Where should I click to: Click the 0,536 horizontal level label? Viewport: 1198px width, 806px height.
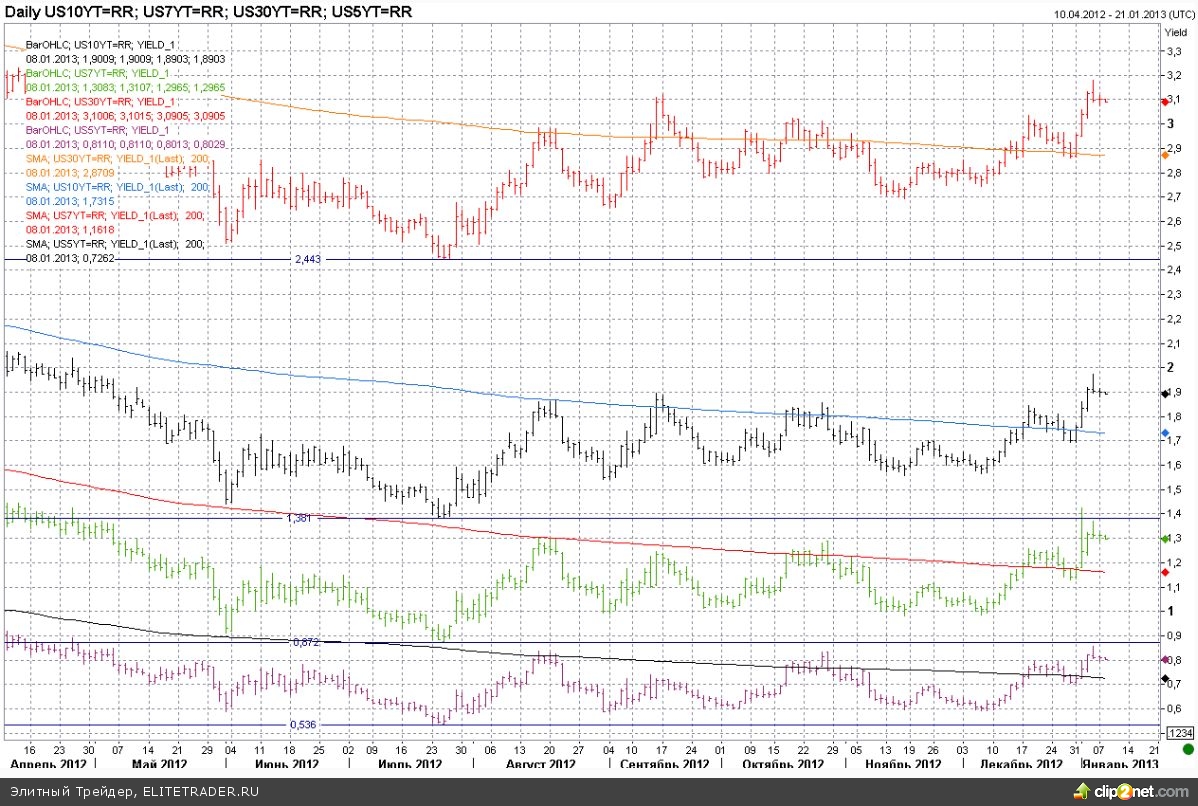(303, 724)
